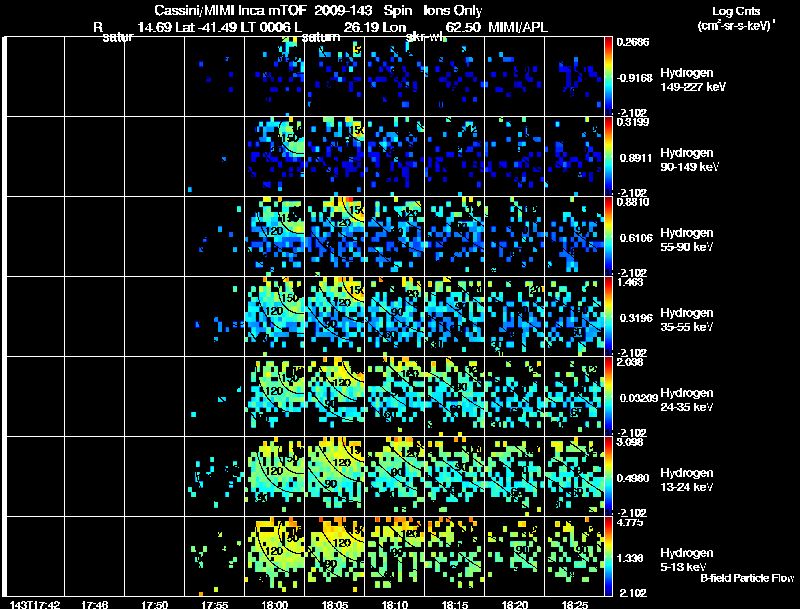Viewport: 800px width, 609px height.
Task: Click the -0.9168 colorbar midpoint value
Action: 635,78
